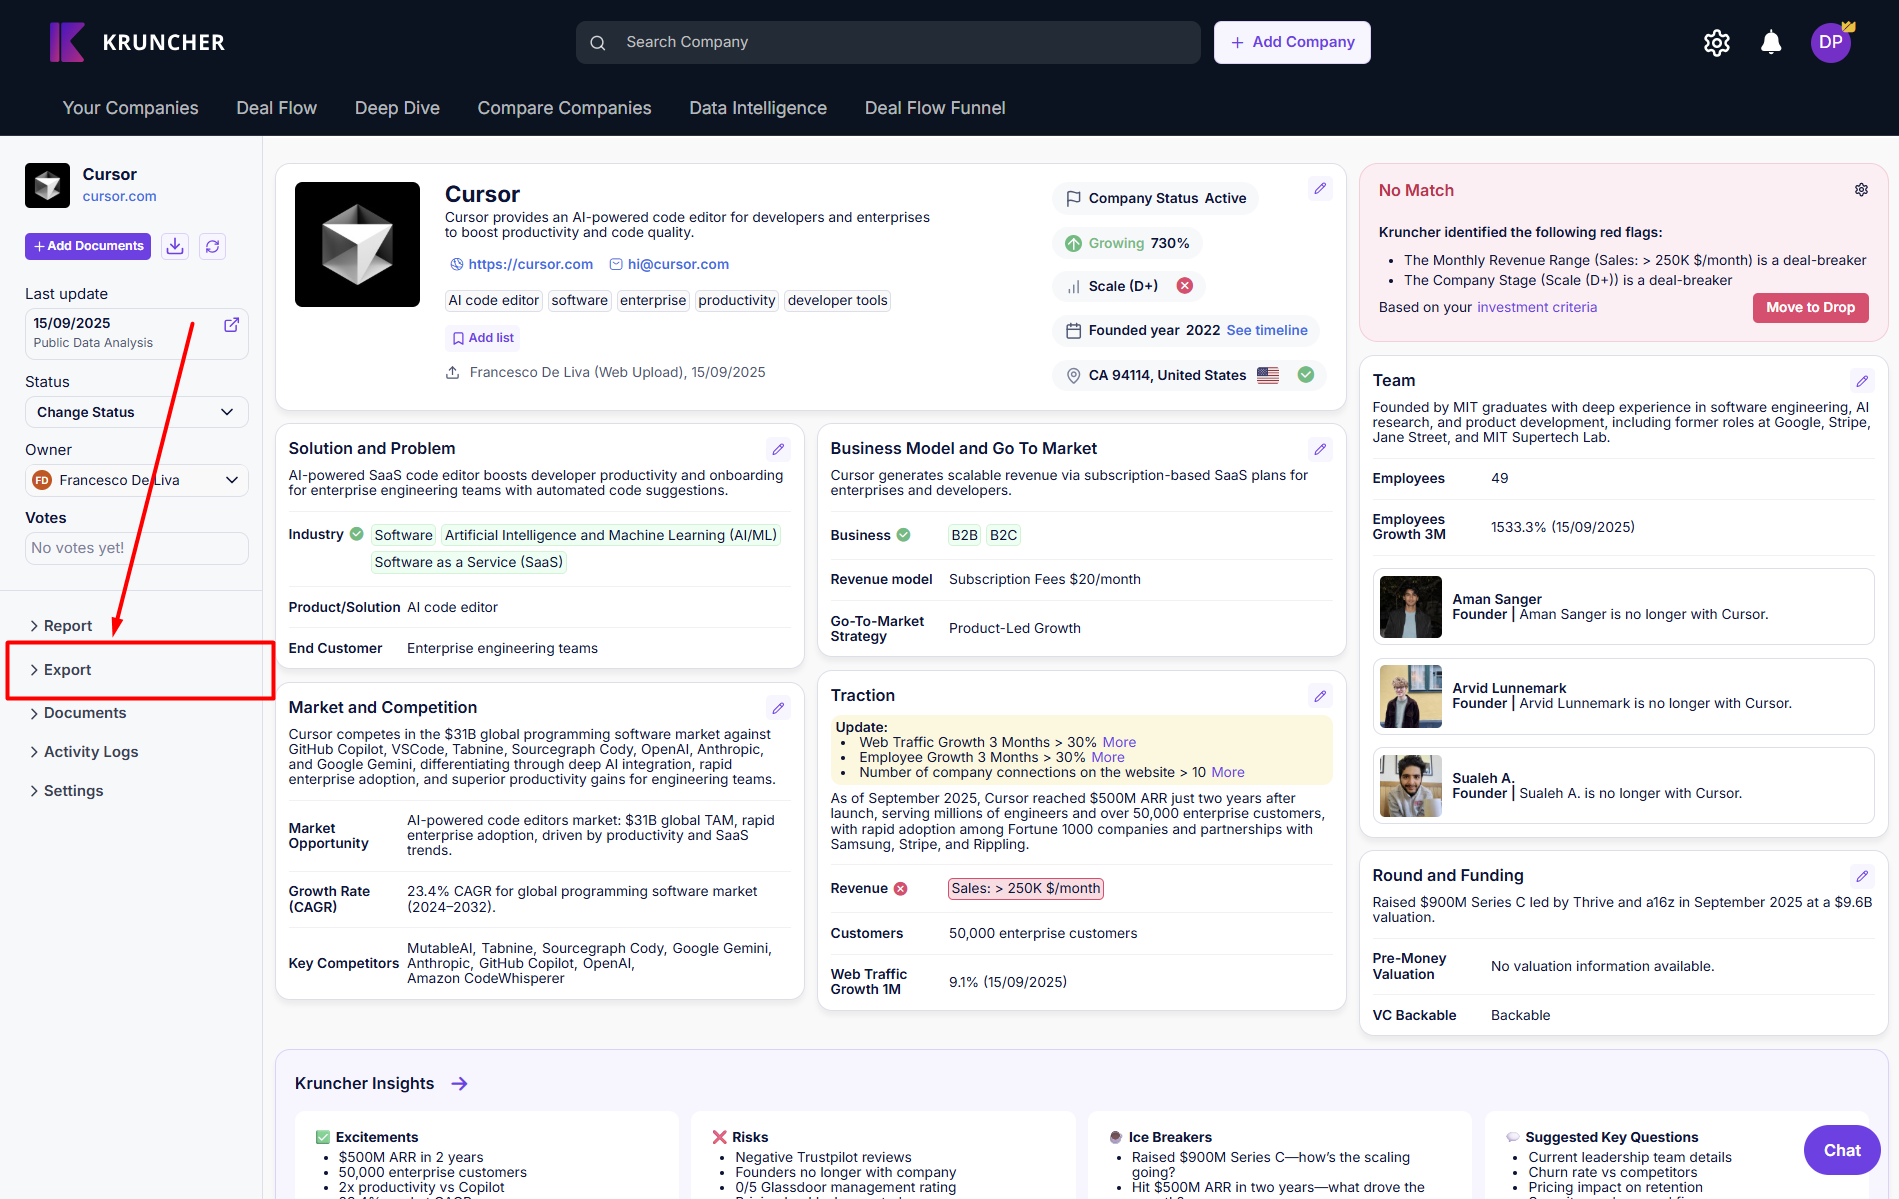Screen dimensions: 1899x1199
Task: Open the DP user avatar menu
Action: tap(1831, 42)
